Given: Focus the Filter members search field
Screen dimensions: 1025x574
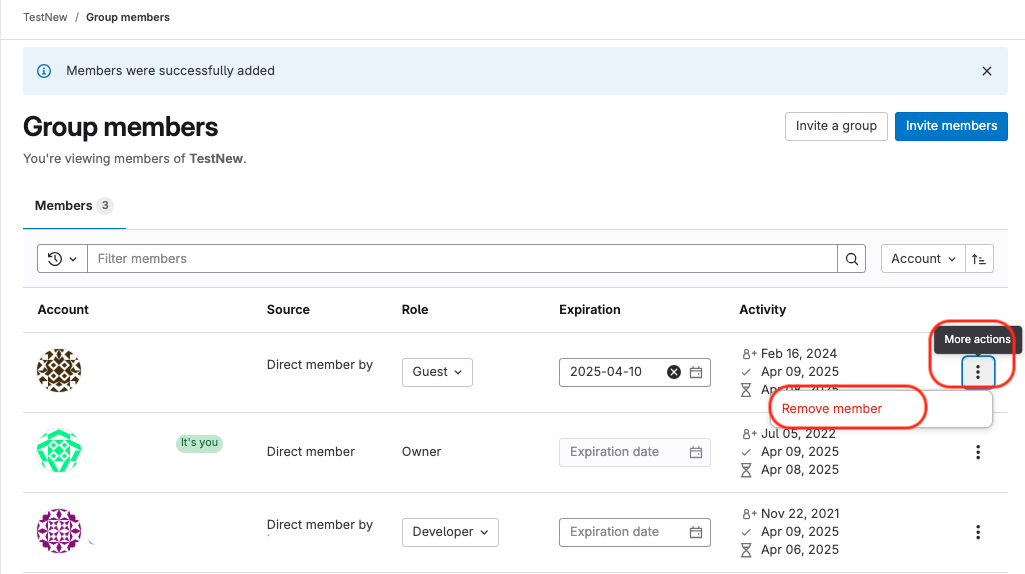Looking at the screenshot, I should coord(462,259).
